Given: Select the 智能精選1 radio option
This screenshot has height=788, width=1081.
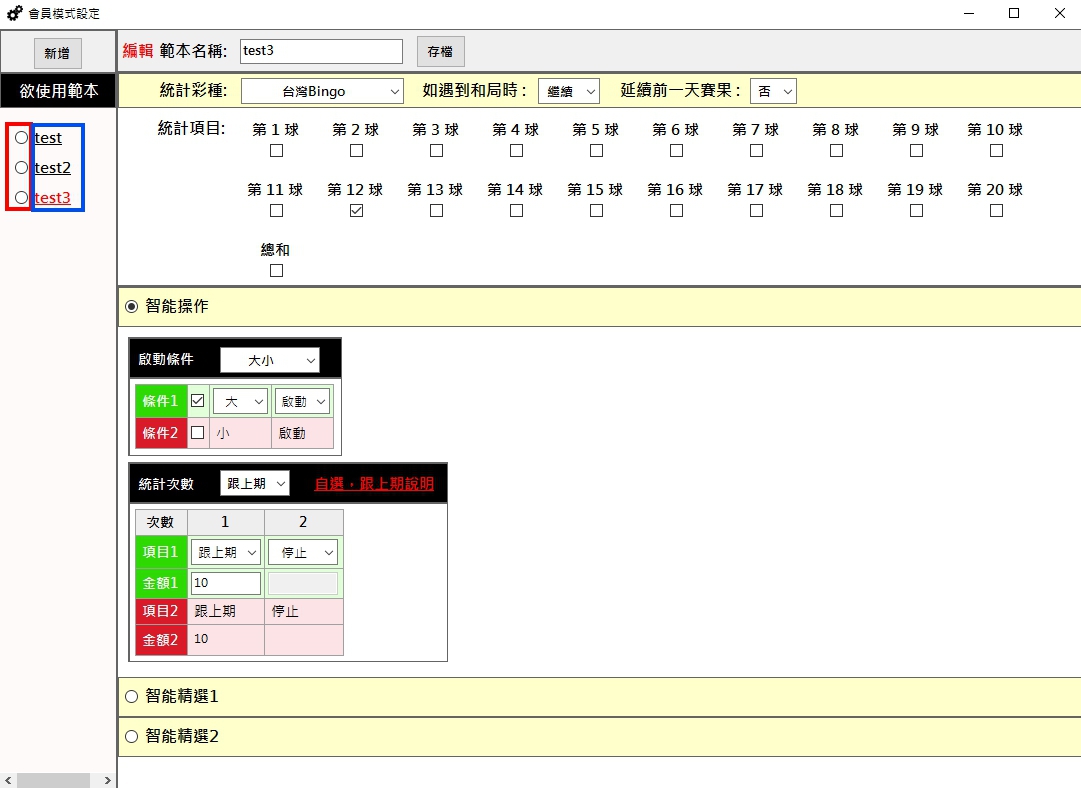Looking at the screenshot, I should pos(131,697).
